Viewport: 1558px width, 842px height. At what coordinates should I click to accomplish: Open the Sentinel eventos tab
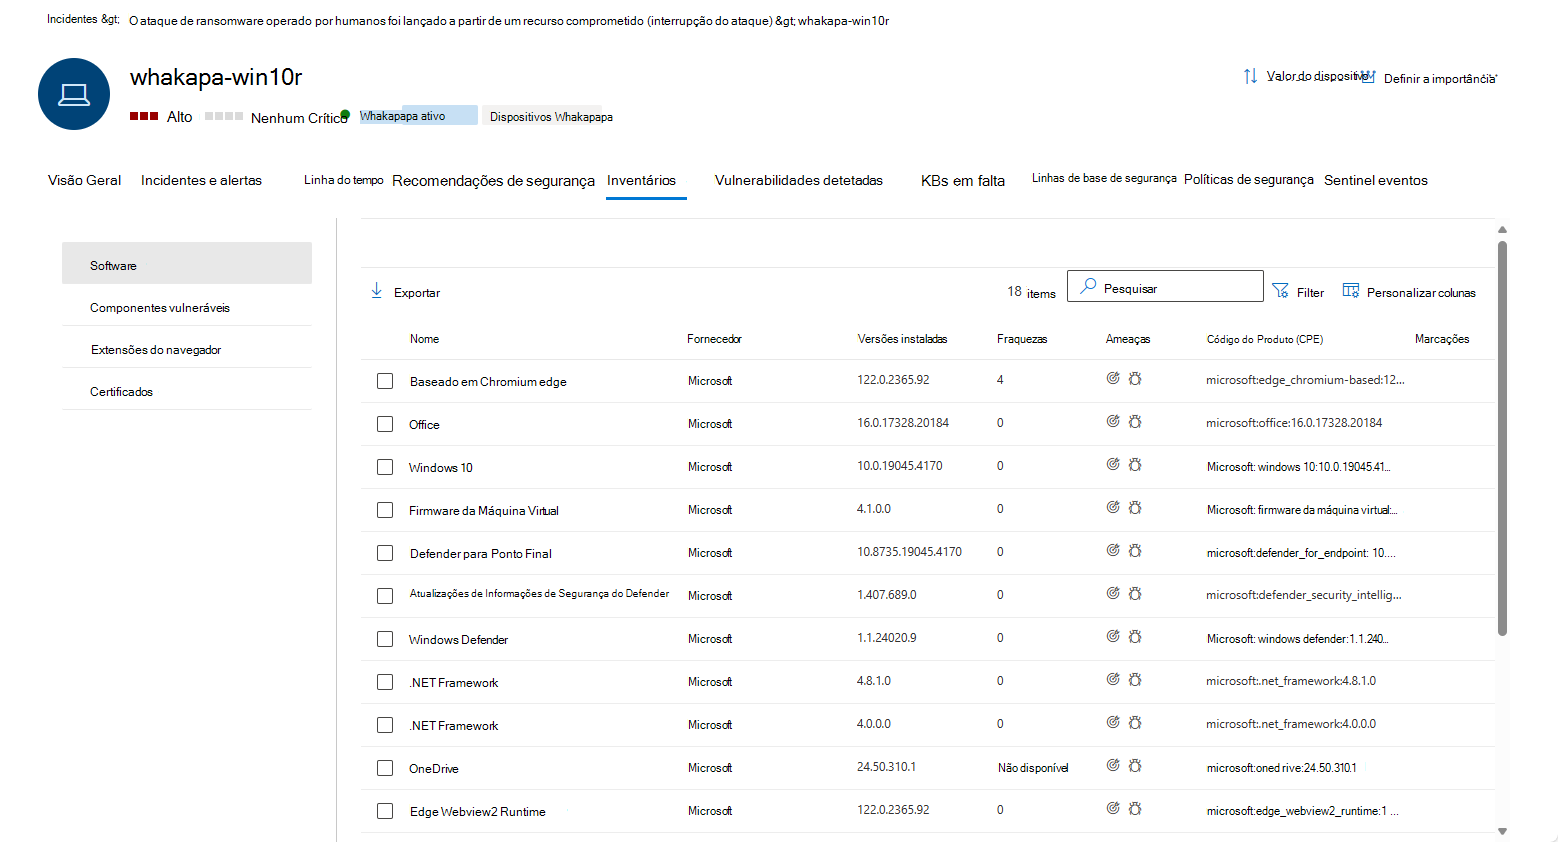click(x=1376, y=180)
